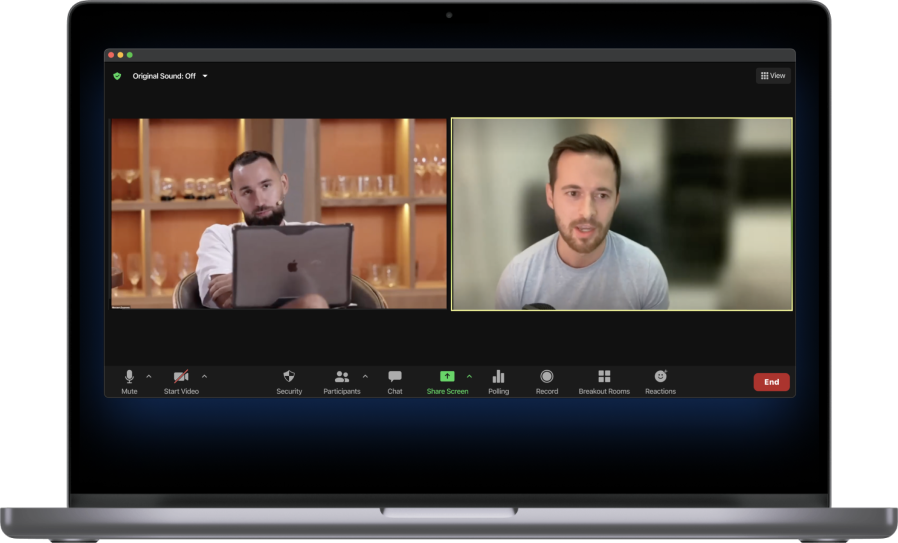
Task: Close the Zoom window with red button
Action: [x=111, y=55]
